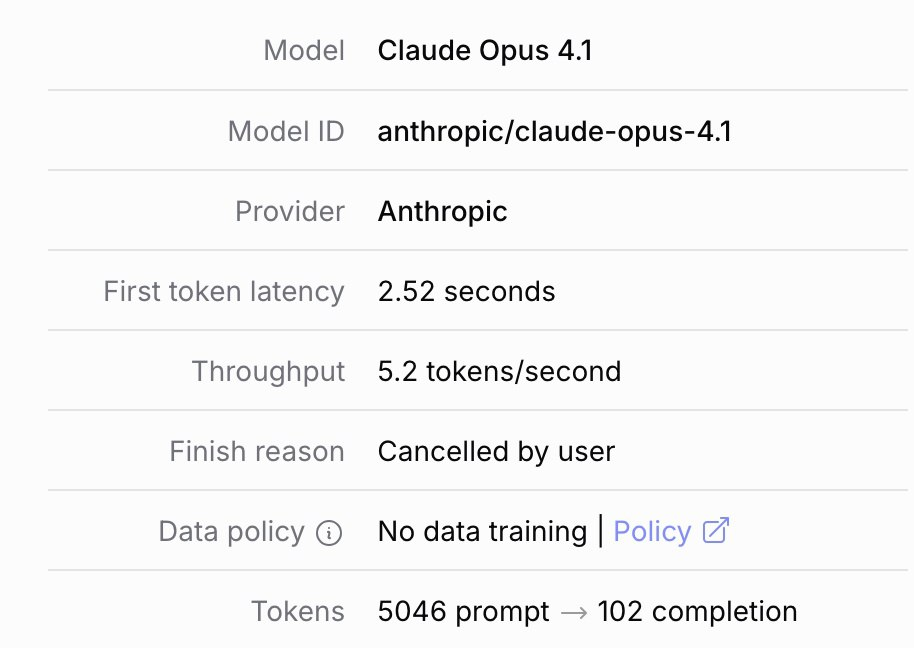Click the 'Provider' row label
Viewport: 914px width, 648px height.
point(289,211)
